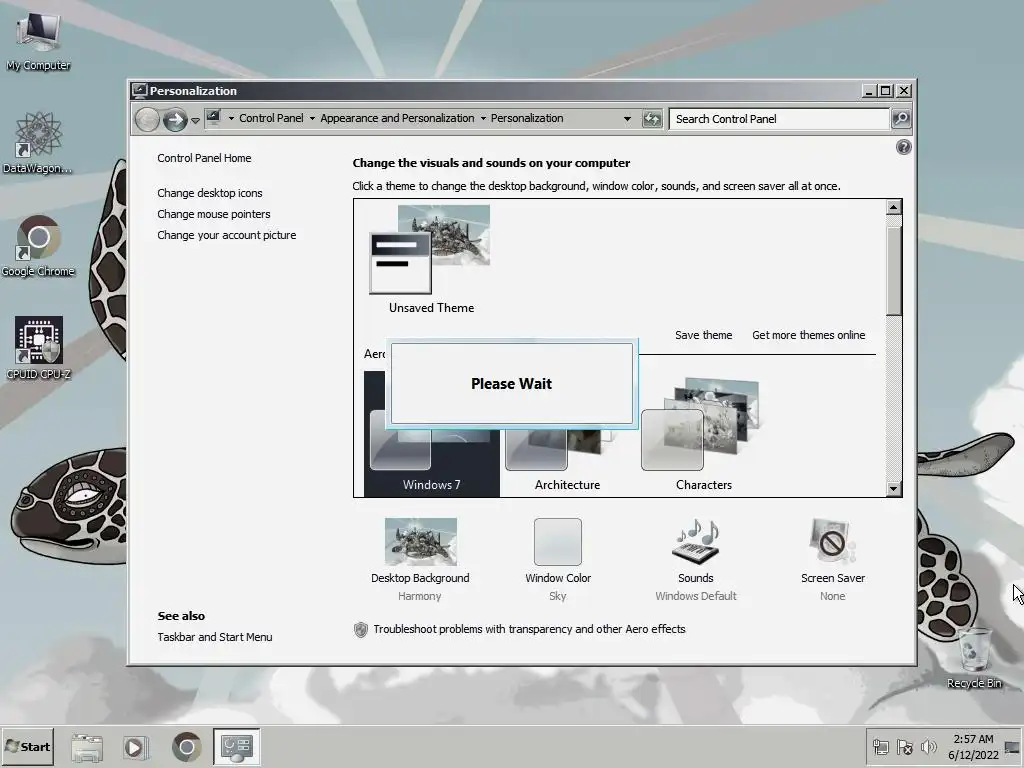The width and height of the screenshot is (1024, 768).
Task: Click the shield icon beside Troubleshoot link
Action: pos(360,630)
